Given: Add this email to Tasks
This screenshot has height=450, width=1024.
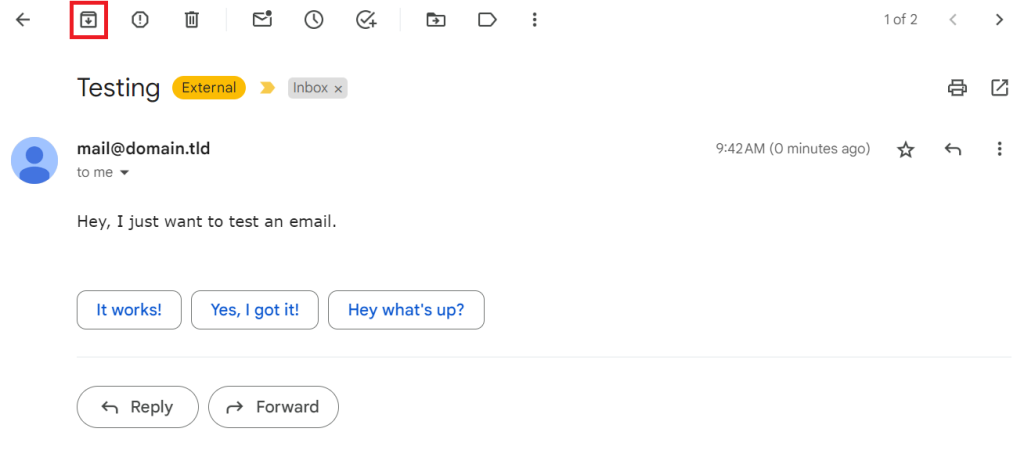Looking at the screenshot, I should tap(366, 19).
